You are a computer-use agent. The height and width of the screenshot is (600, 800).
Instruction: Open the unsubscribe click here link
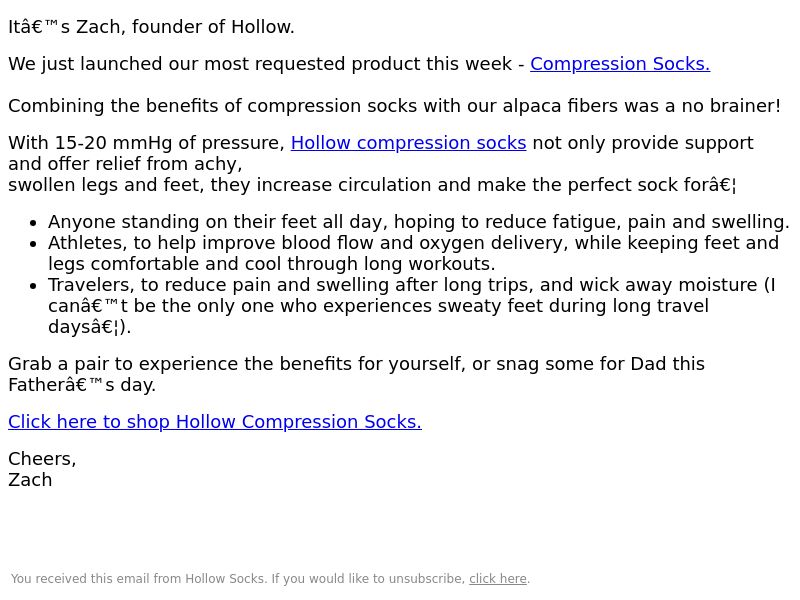click(497, 579)
